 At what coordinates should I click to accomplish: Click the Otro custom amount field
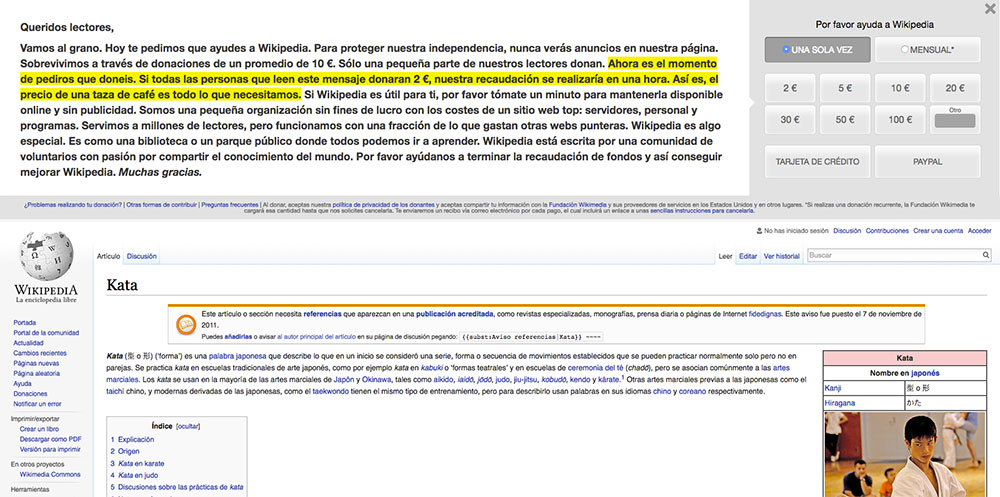[x=955, y=121]
